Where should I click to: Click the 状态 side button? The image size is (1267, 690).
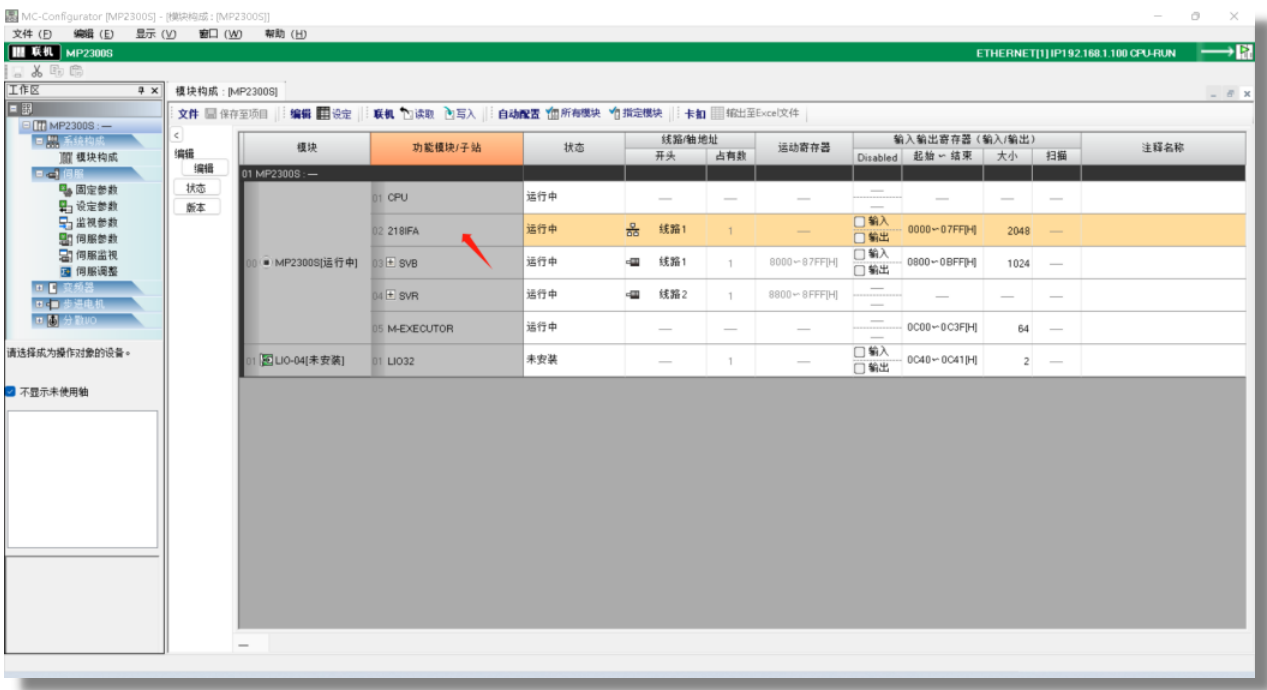(196, 187)
